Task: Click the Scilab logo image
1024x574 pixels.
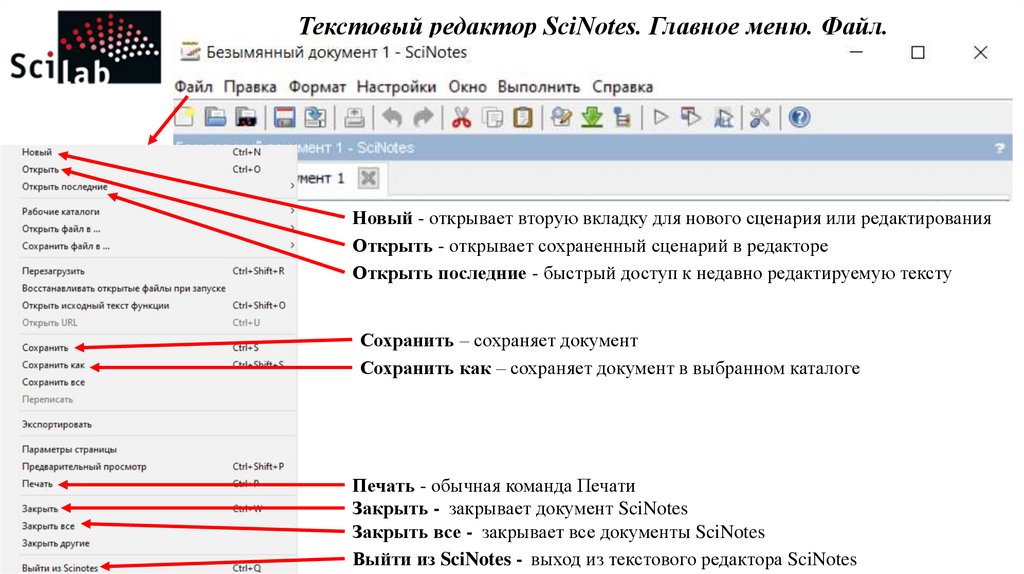Action: 86,47
